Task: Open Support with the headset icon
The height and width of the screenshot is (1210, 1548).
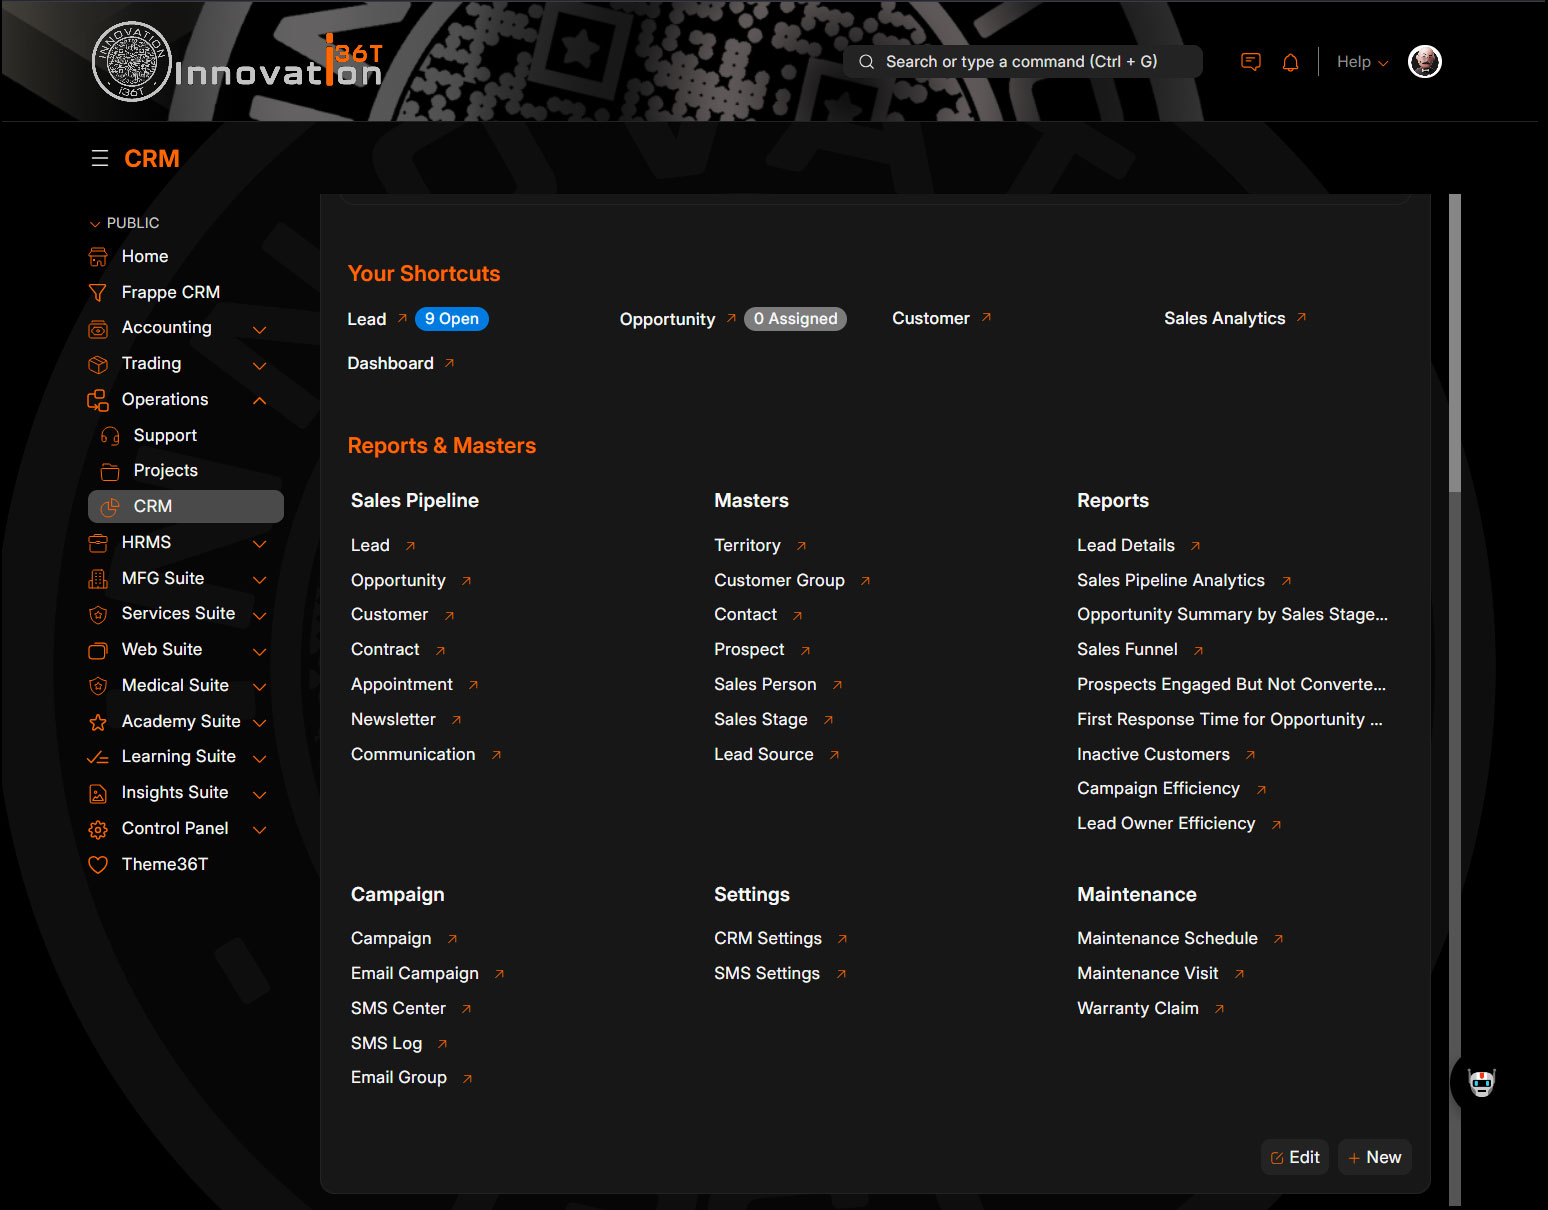Action: coord(164,435)
